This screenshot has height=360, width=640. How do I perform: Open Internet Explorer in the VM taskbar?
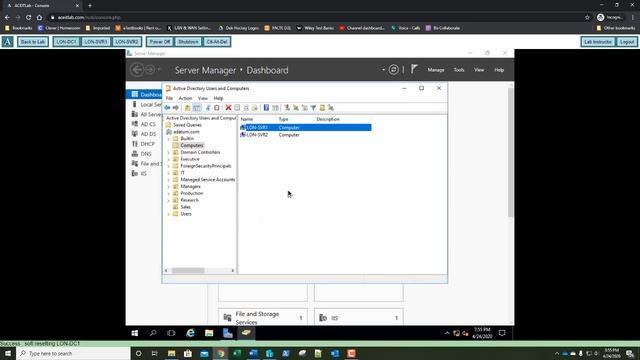click(x=191, y=333)
